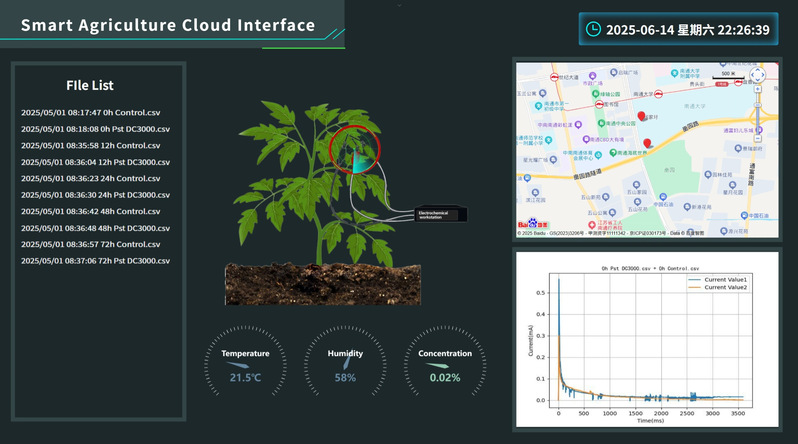Open the 0h Control.csv file entry
Screen dimensions: 798x444
(90, 113)
